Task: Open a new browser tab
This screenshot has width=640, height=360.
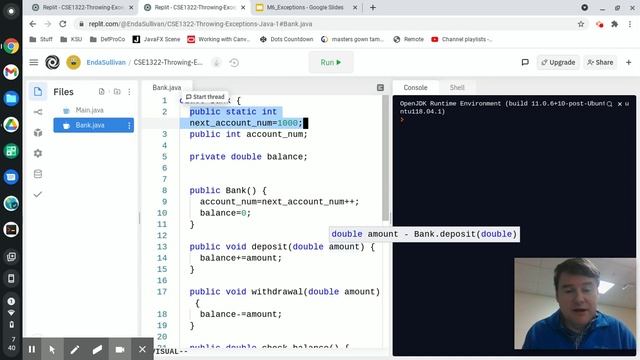Action: tap(373, 7)
